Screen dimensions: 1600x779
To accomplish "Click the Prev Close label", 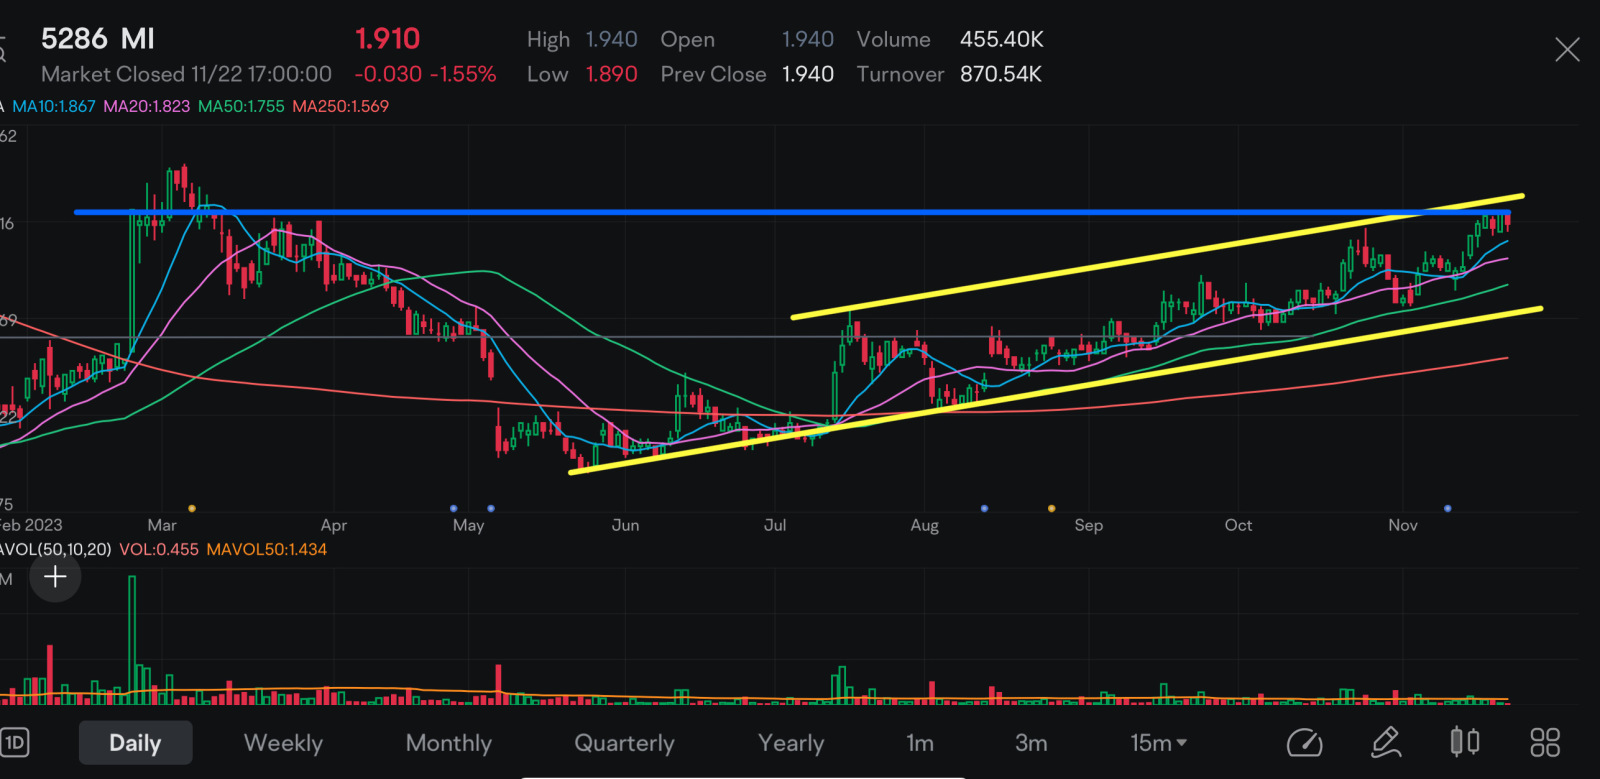I will [713, 74].
